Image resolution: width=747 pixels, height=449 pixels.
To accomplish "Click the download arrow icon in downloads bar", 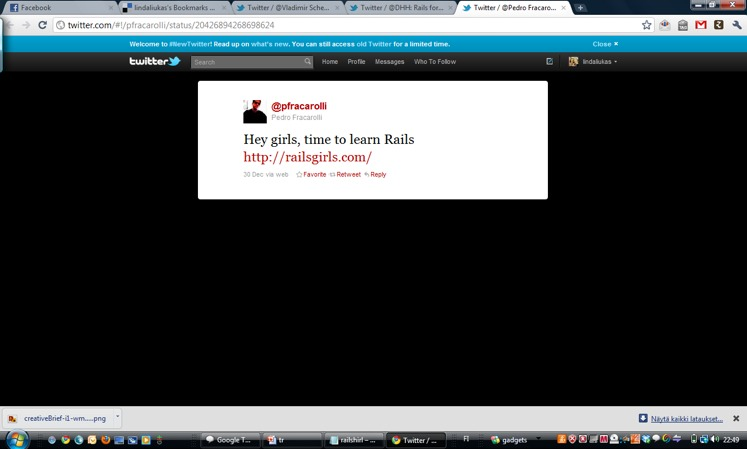I will (643, 418).
